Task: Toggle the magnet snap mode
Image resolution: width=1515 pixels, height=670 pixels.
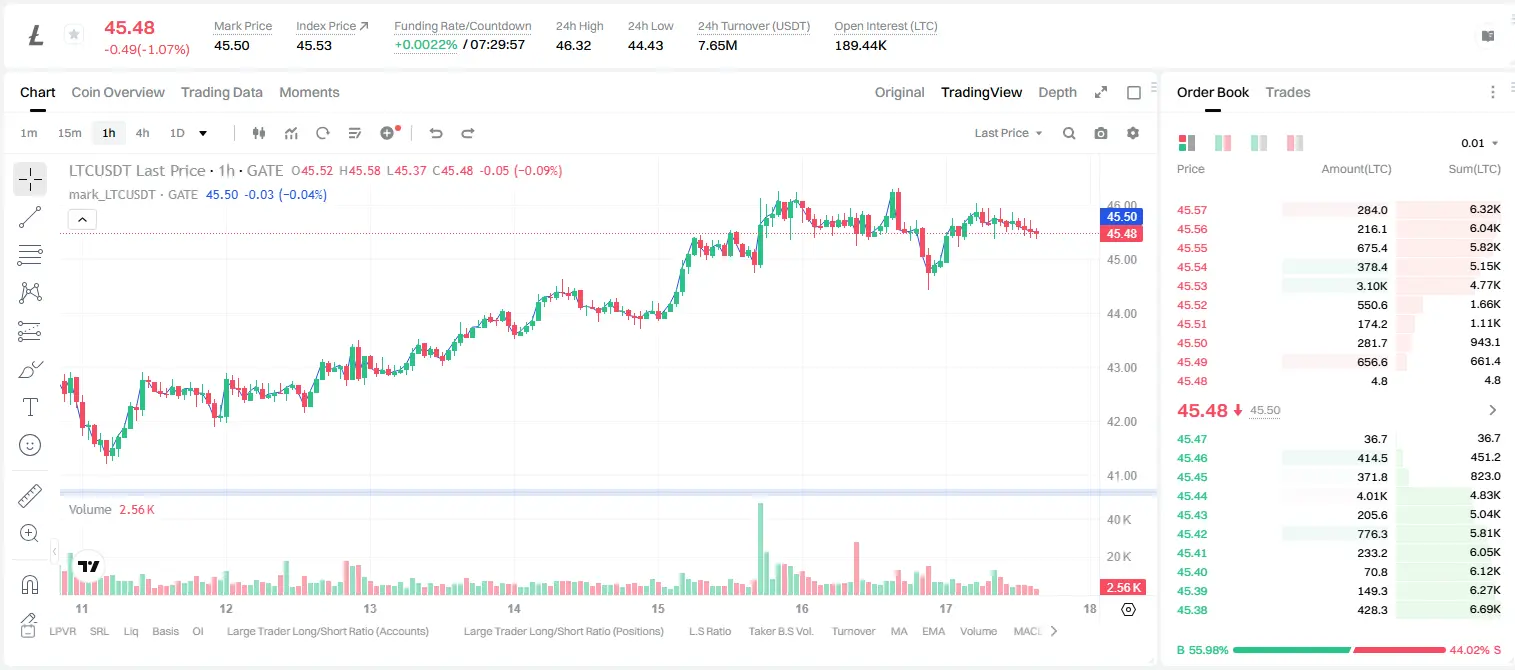Action: click(30, 584)
